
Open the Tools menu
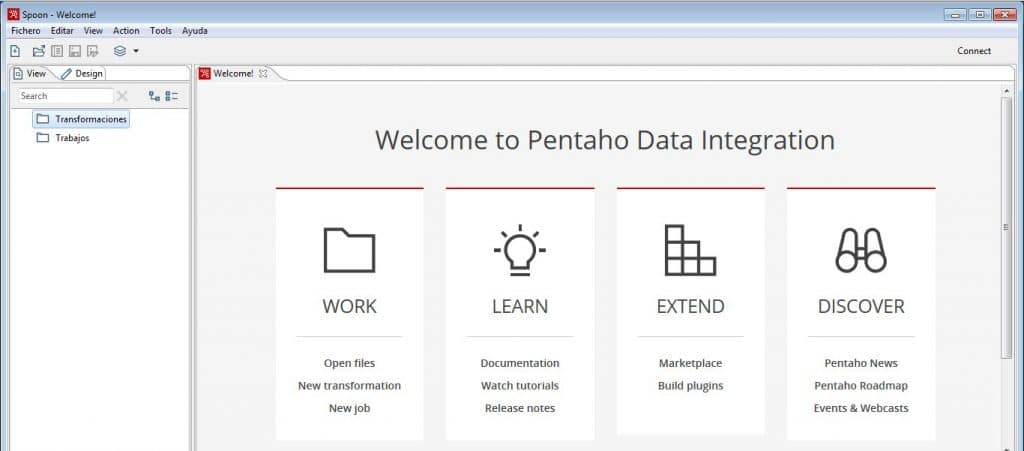(161, 31)
